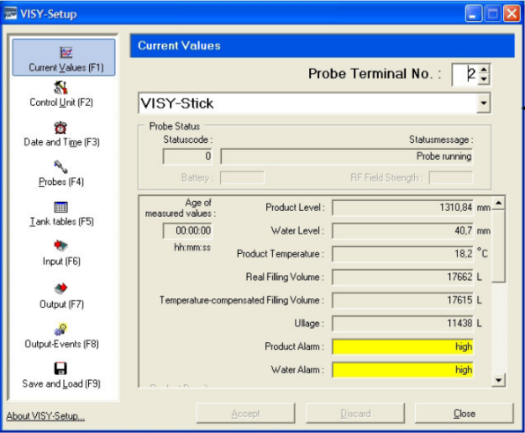
Task: Click Water Level value 40,7
Action: (402, 231)
